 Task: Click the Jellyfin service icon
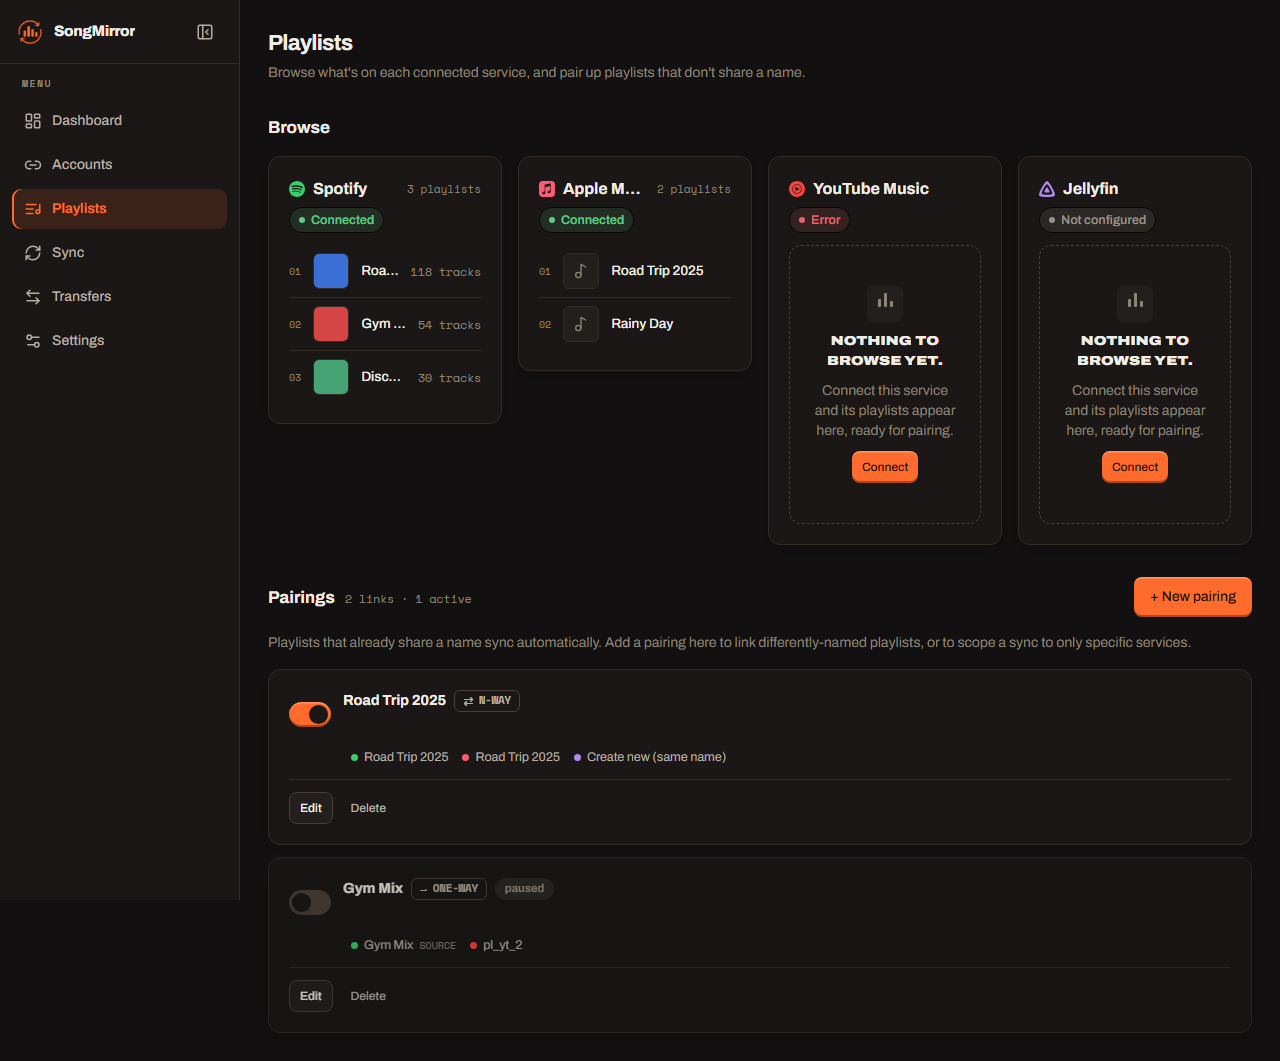[x=1047, y=189]
